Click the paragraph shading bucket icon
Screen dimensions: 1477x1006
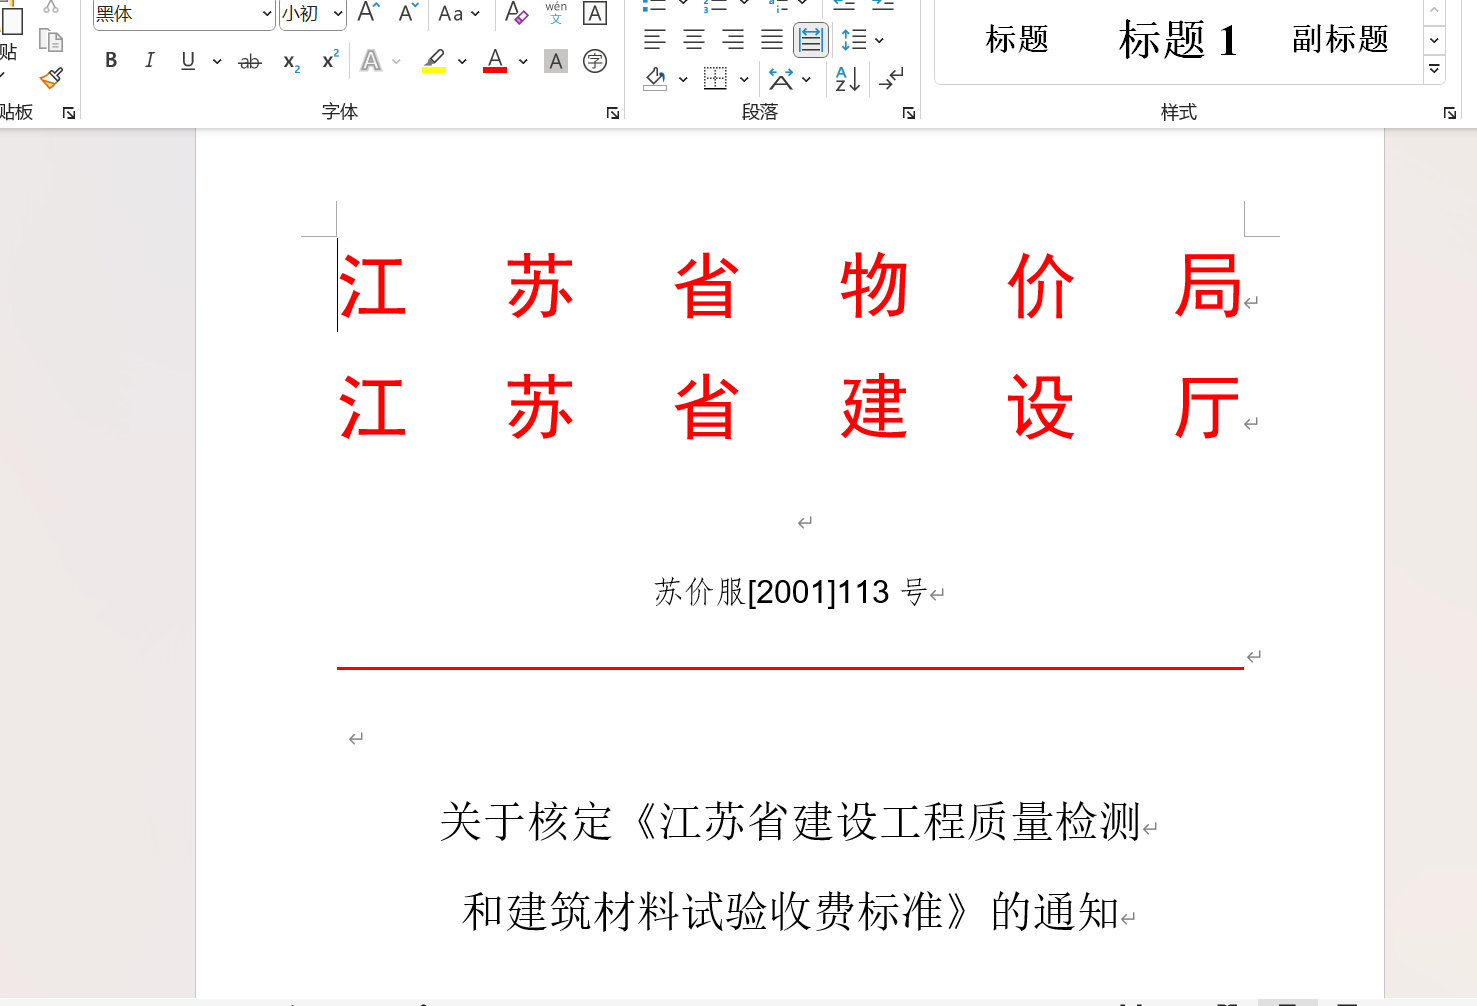click(x=655, y=78)
